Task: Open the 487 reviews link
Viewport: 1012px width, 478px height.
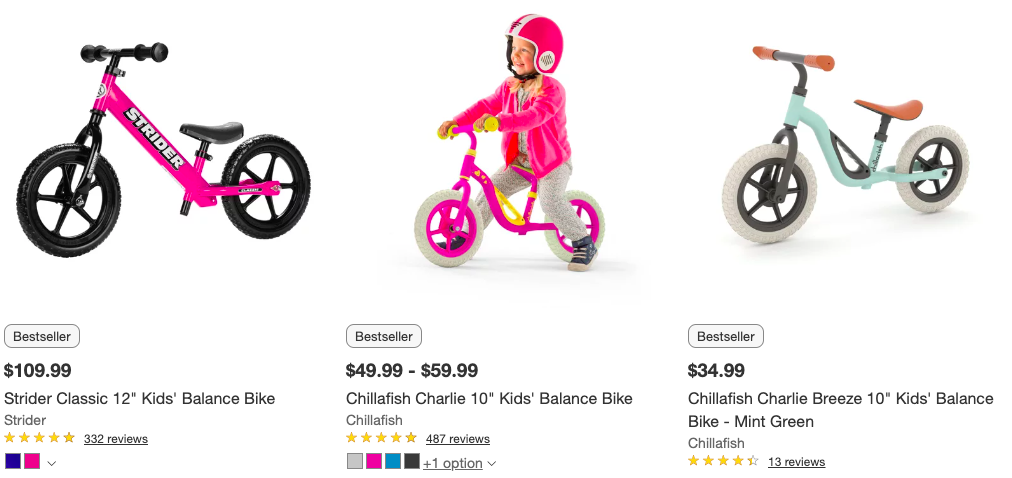Action: 457,439
